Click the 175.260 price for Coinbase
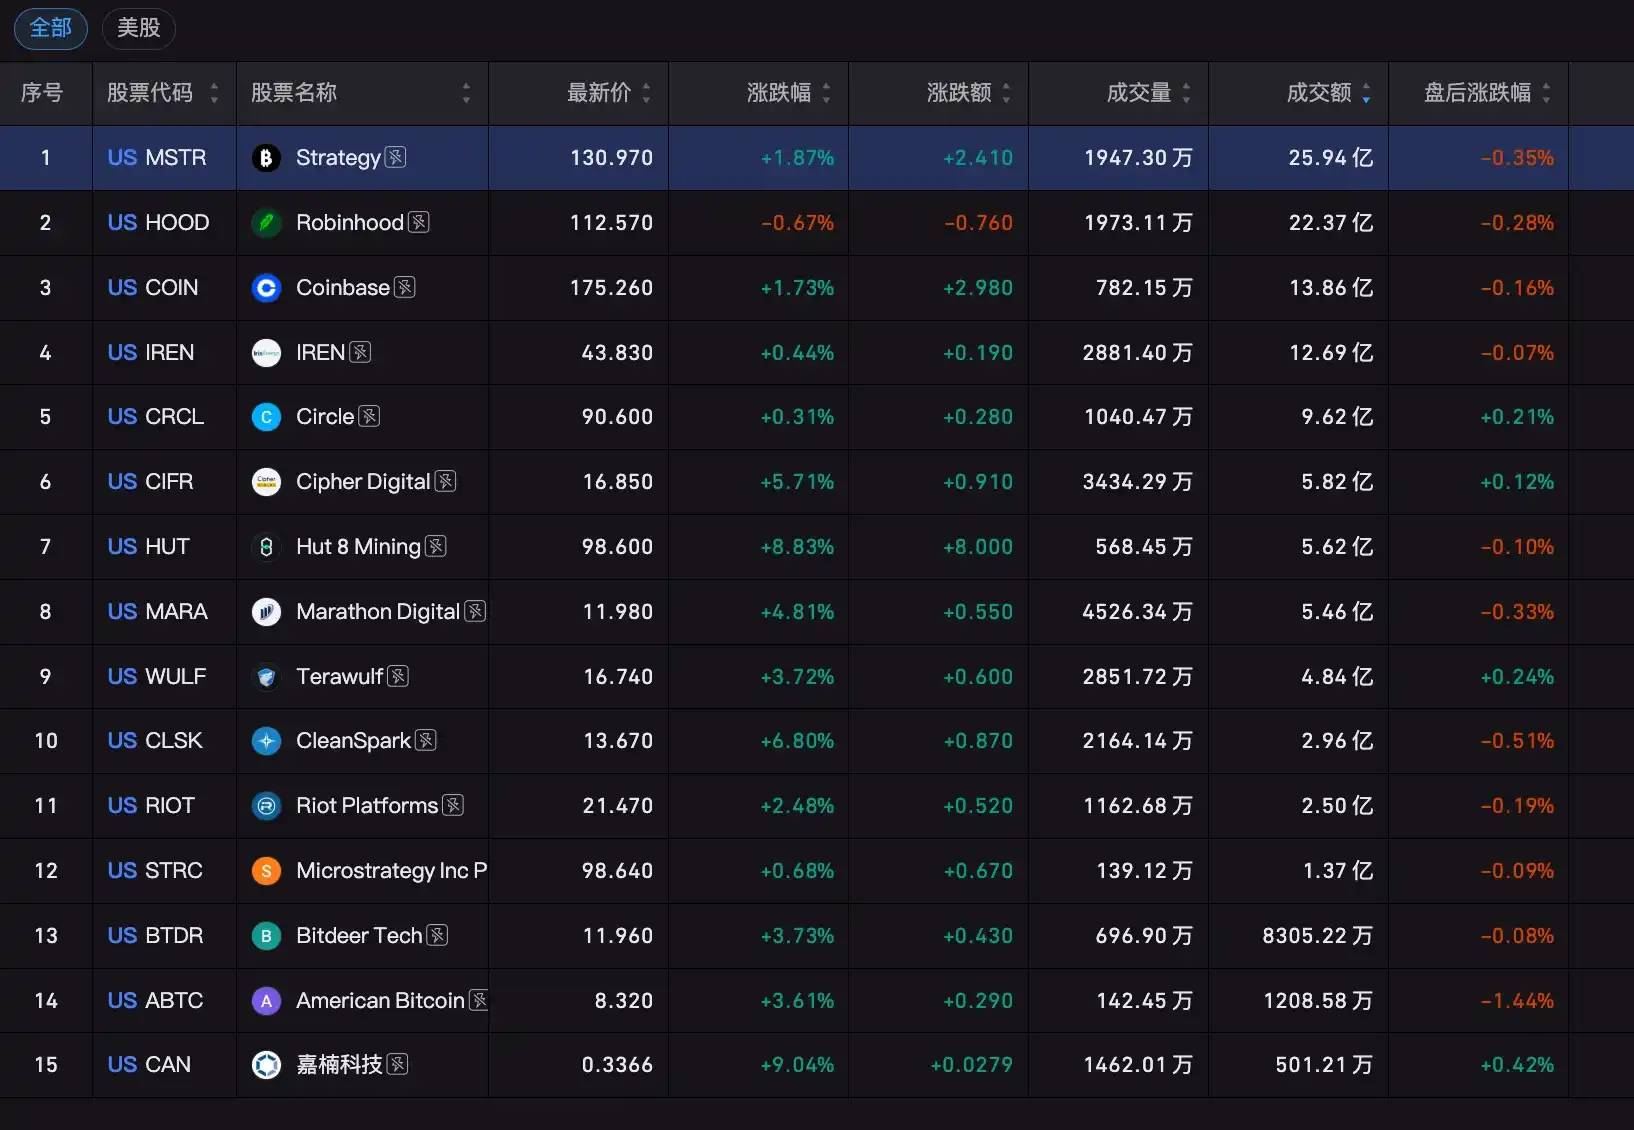The image size is (1634, 1130). point(611,288)
